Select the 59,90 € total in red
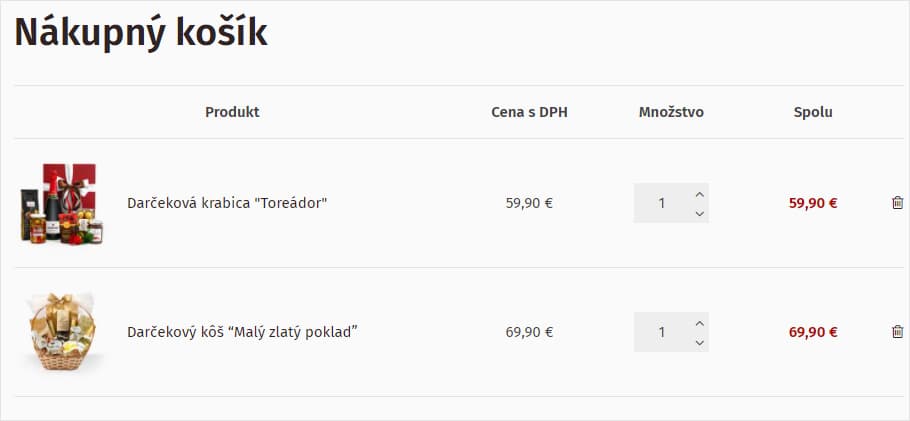Viewport: 910px width, 421px height. tap(813, 203)
